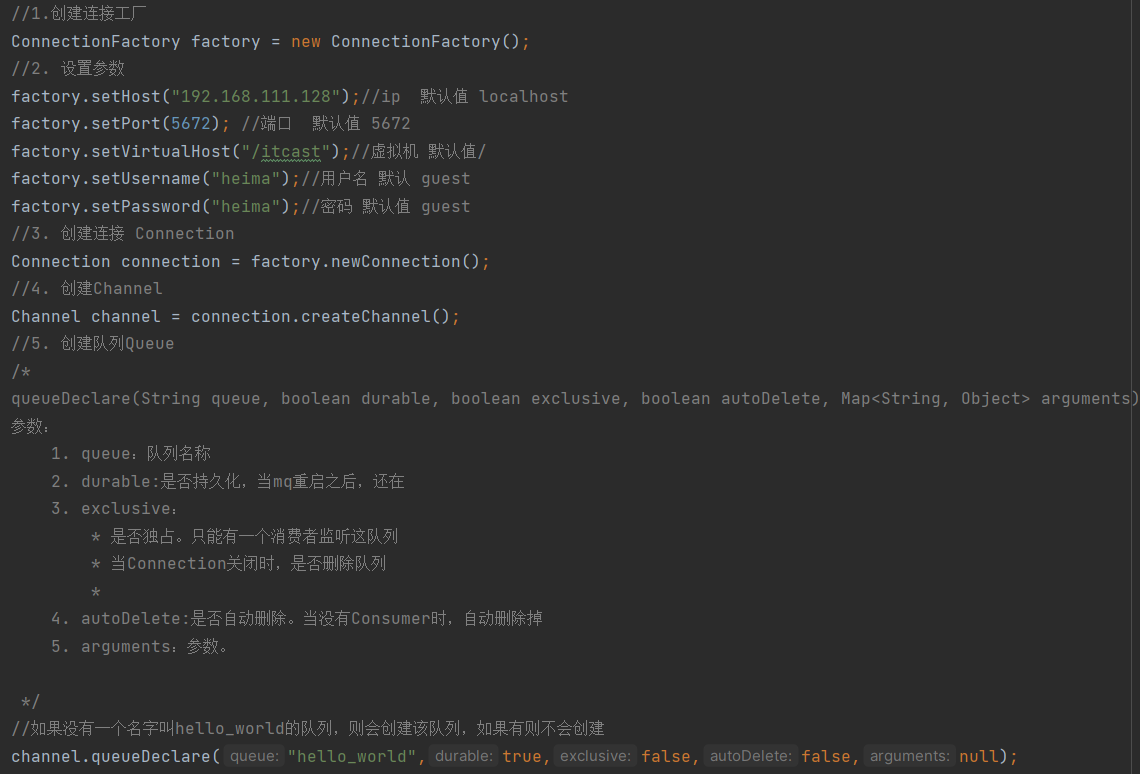The image size is (1140, 774).
Task: Click the null value after arguments hint
Action: point(978,757)
